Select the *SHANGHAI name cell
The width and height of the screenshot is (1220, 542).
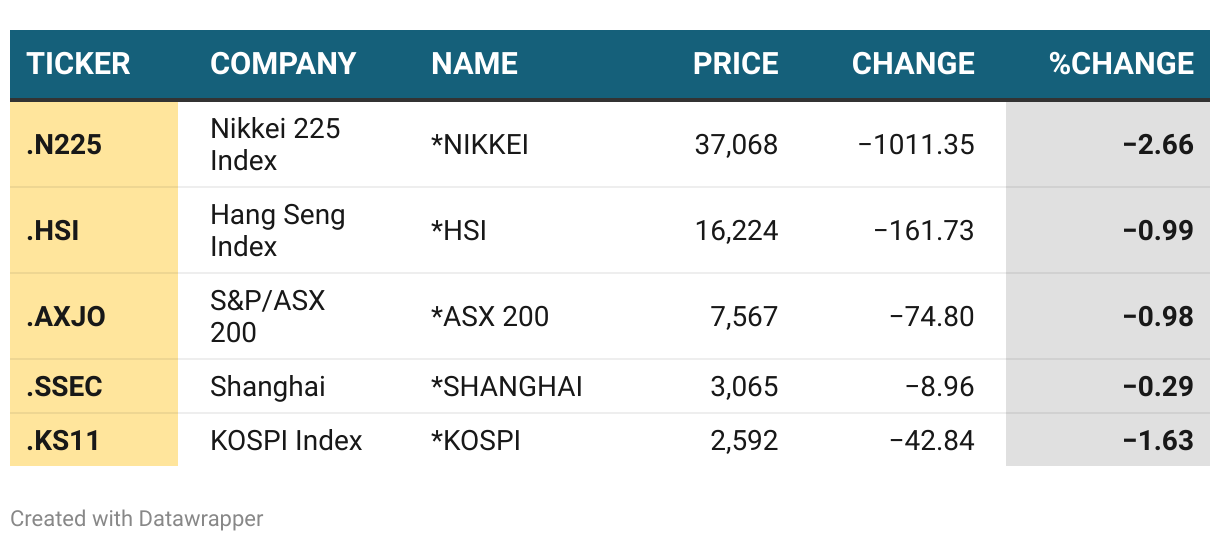coord(507,387)
